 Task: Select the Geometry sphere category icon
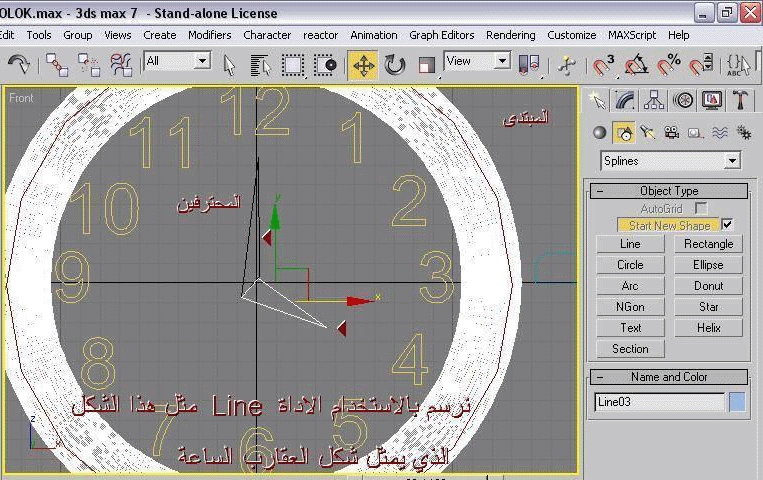point(600,132)
